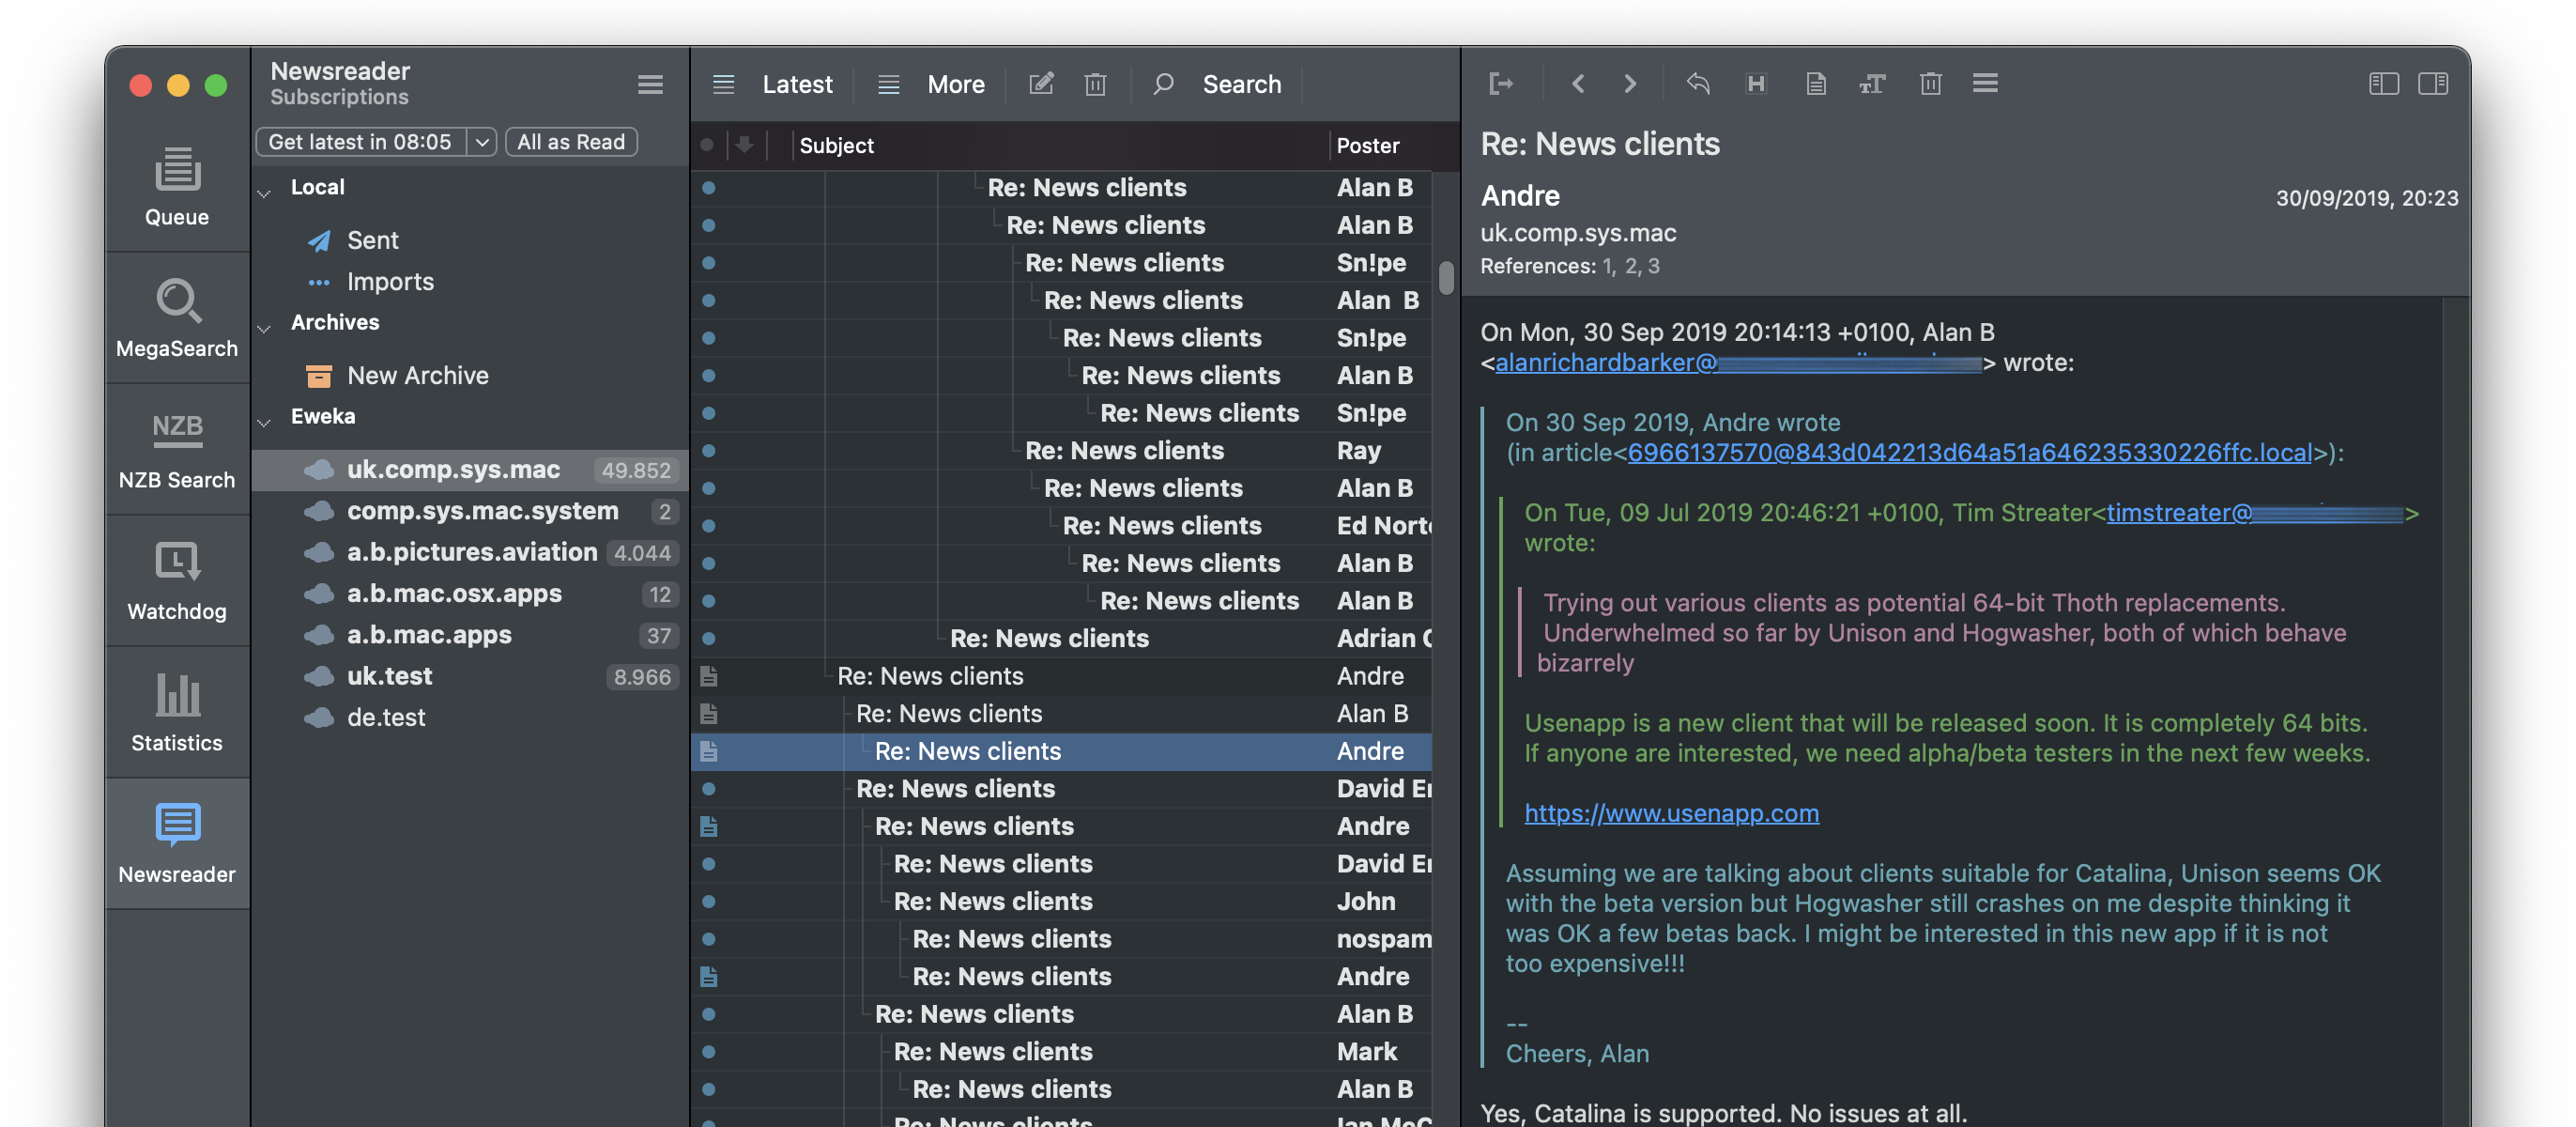Open the Get latest dropdown arrow
The image size is (2576, 1127).
(x=482, y=142)
